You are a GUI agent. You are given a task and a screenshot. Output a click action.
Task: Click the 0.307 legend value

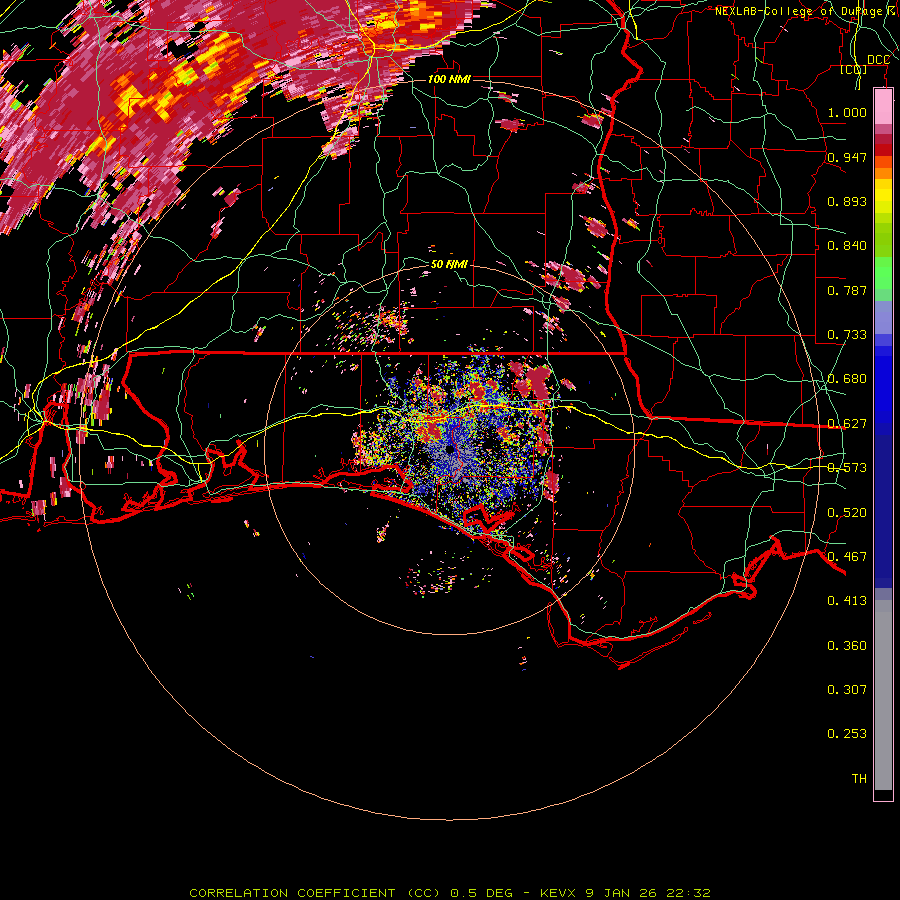(847, 690)
